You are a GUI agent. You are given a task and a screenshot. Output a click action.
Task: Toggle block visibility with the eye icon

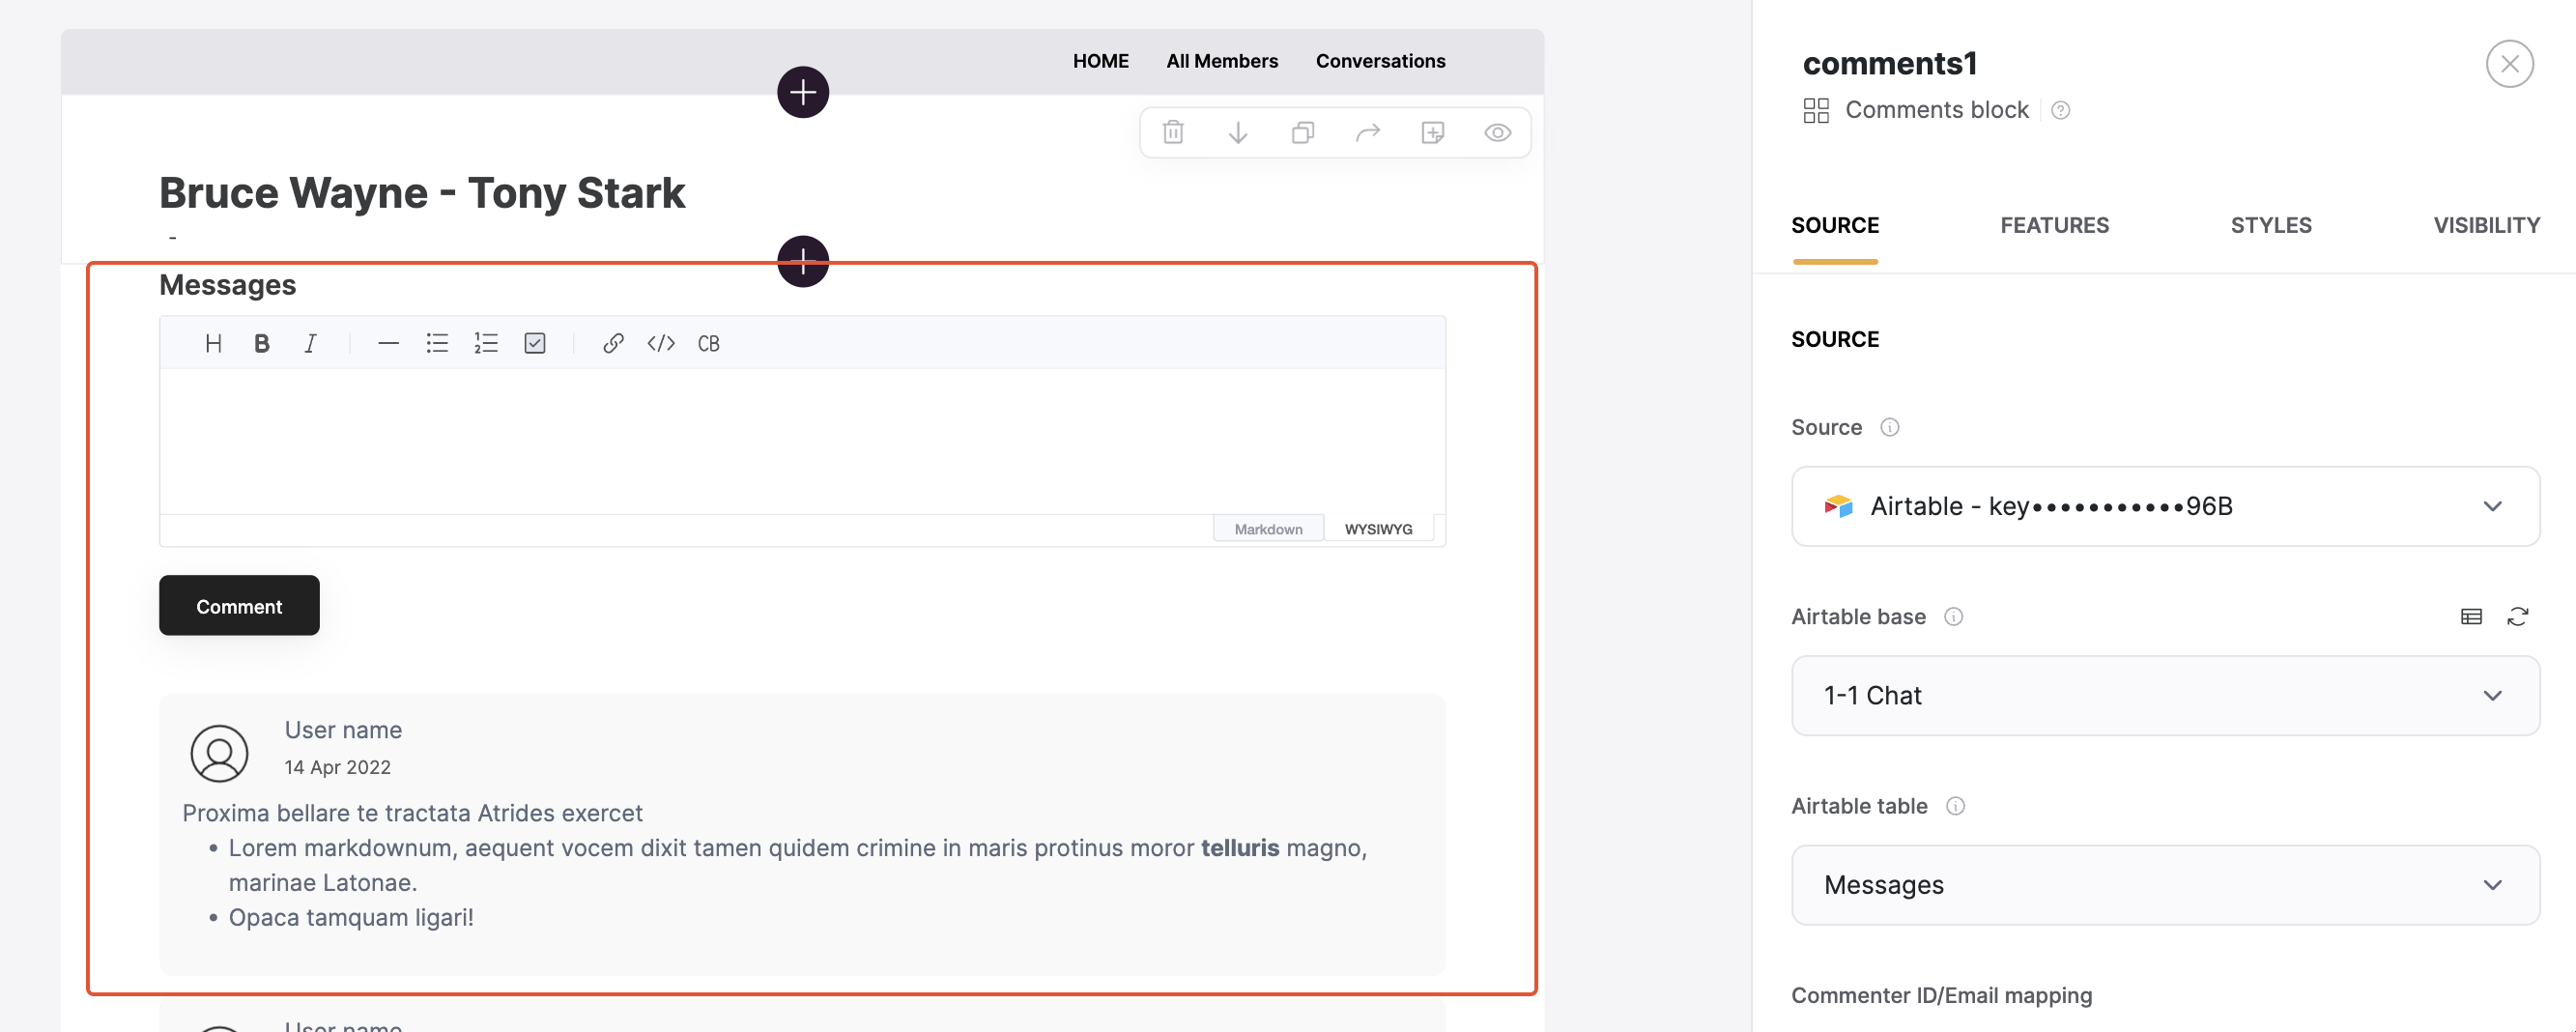pyautogui.click(x=1497, y=132)
